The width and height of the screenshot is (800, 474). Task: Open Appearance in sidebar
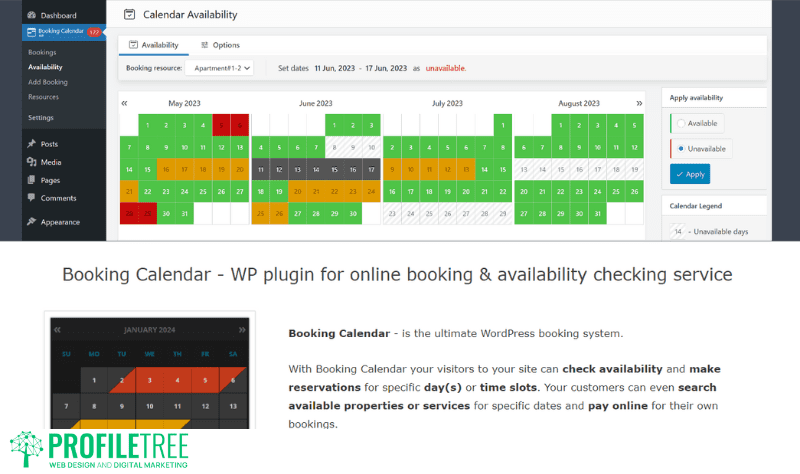[60, 222]
